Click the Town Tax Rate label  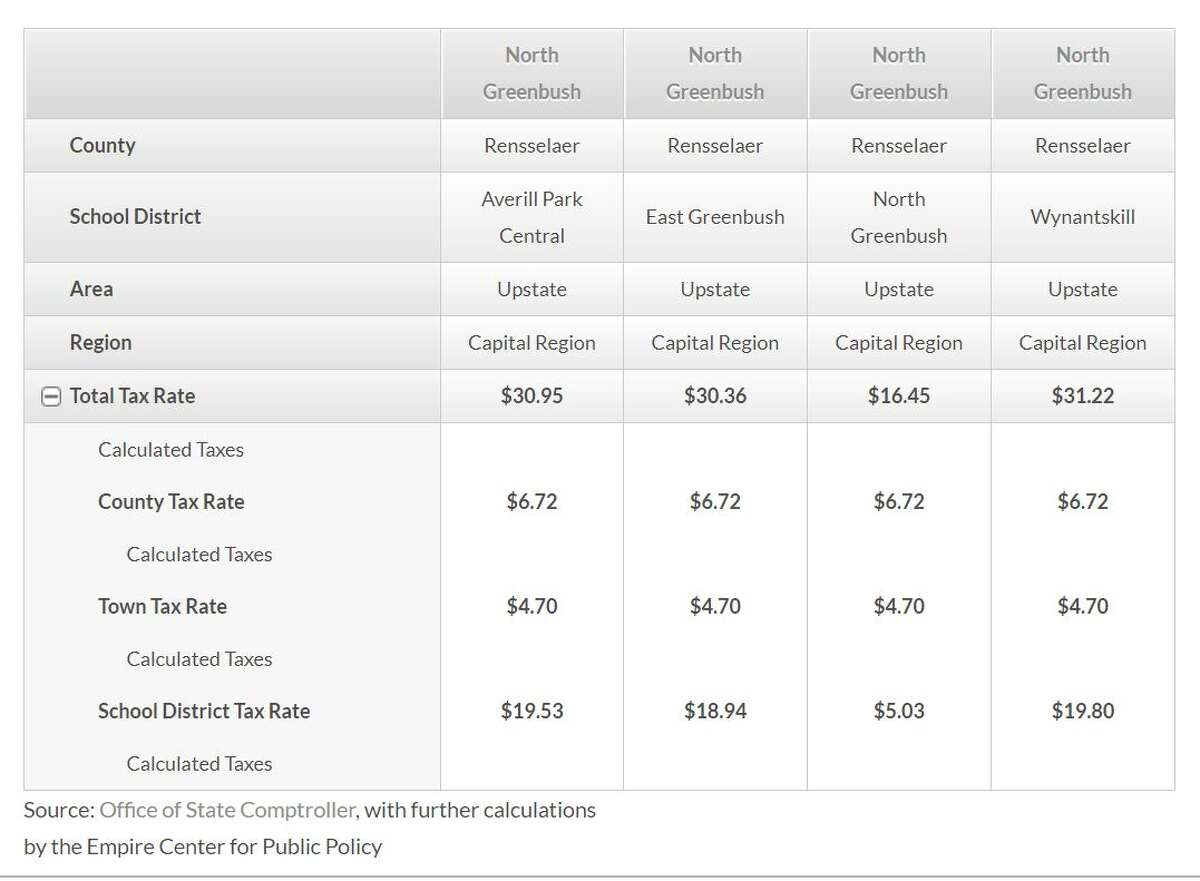(x=162, y=607)
